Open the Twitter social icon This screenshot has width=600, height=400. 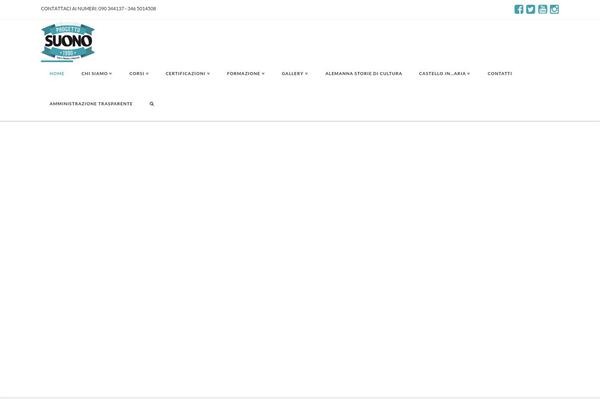tap(530, 9)
